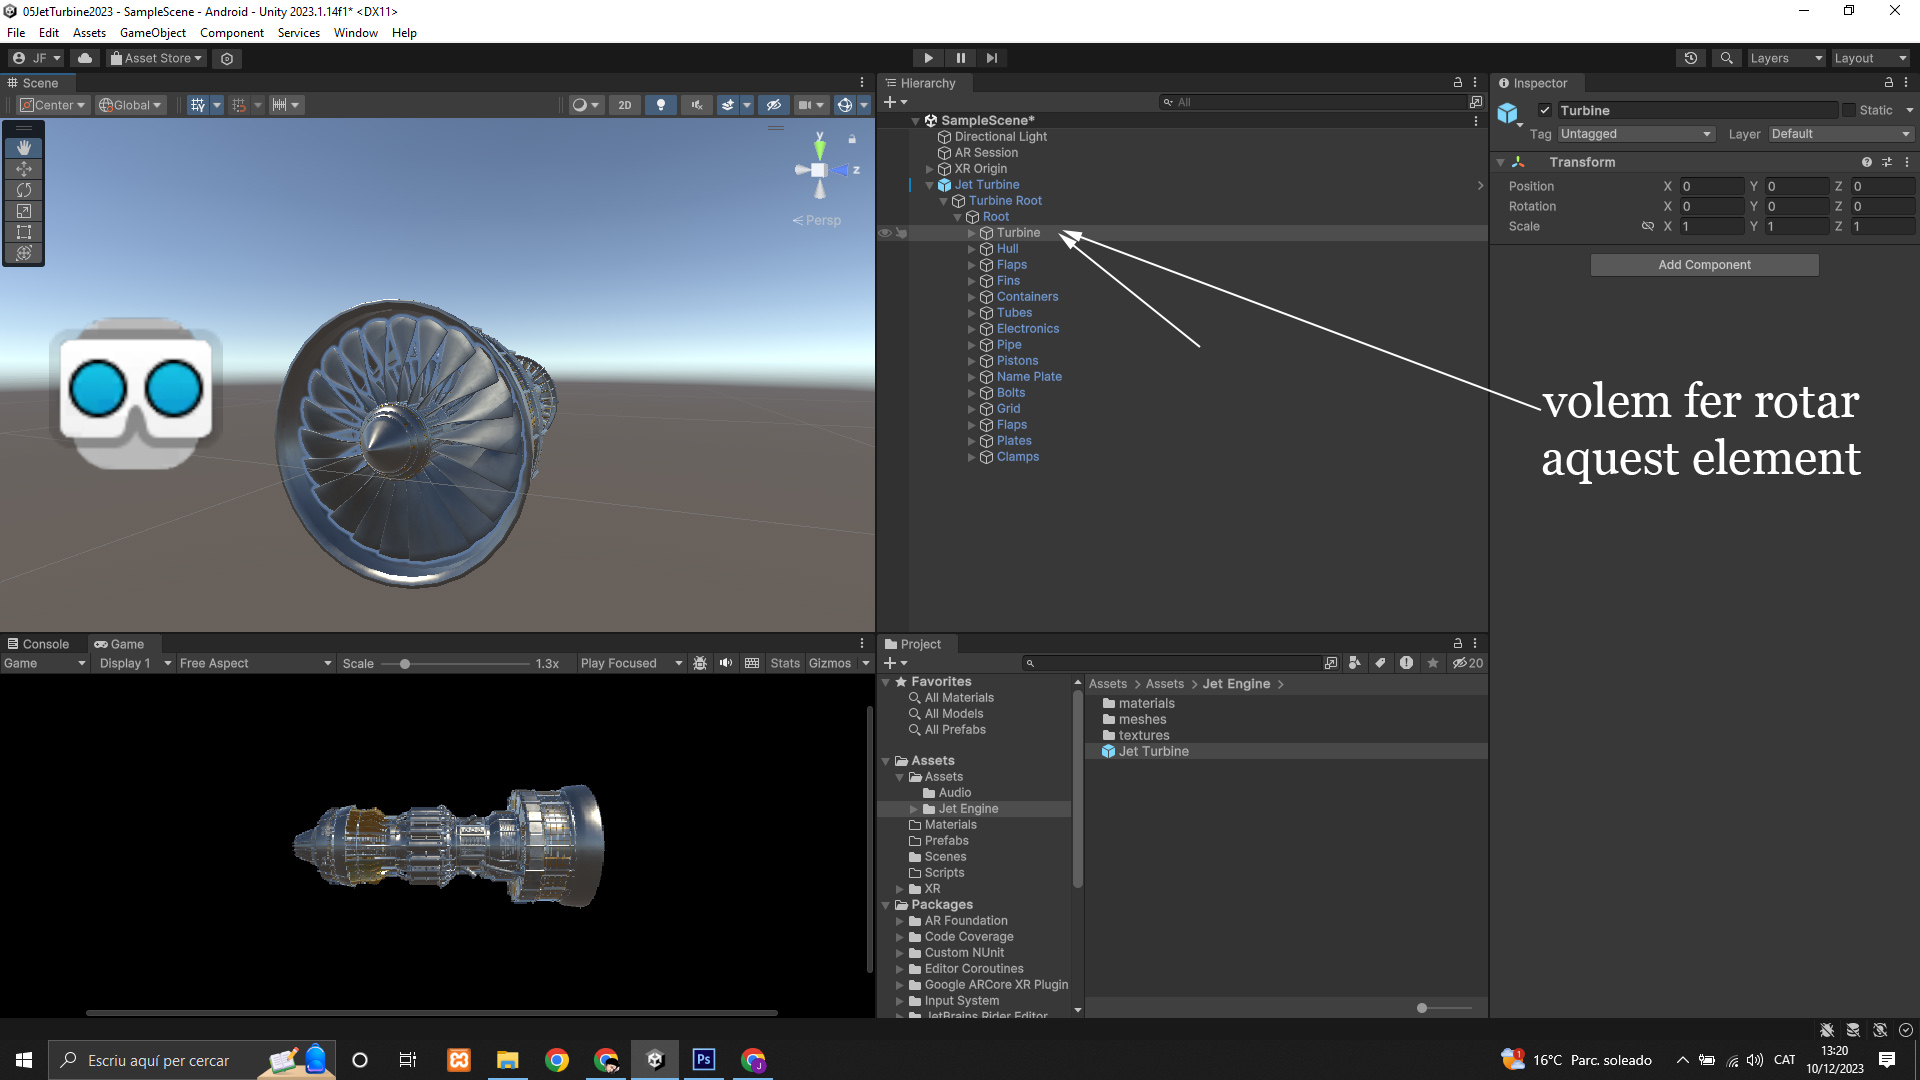The width and height of the screenshot is (1920, 1080).
Task: Click the Add Component button
Action: [x=1704, y=265]
